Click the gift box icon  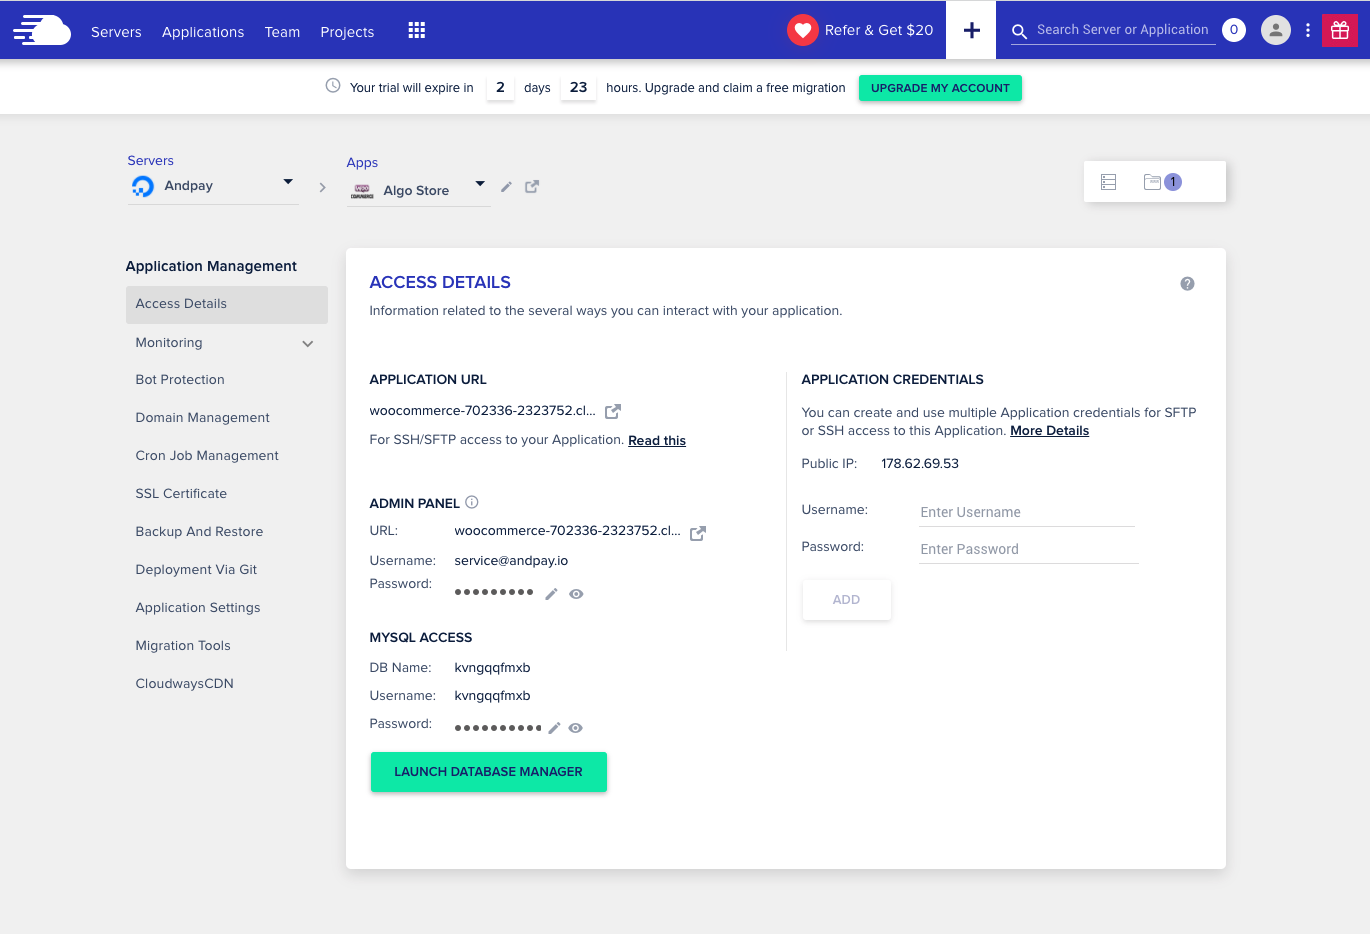pos(1339,31)
